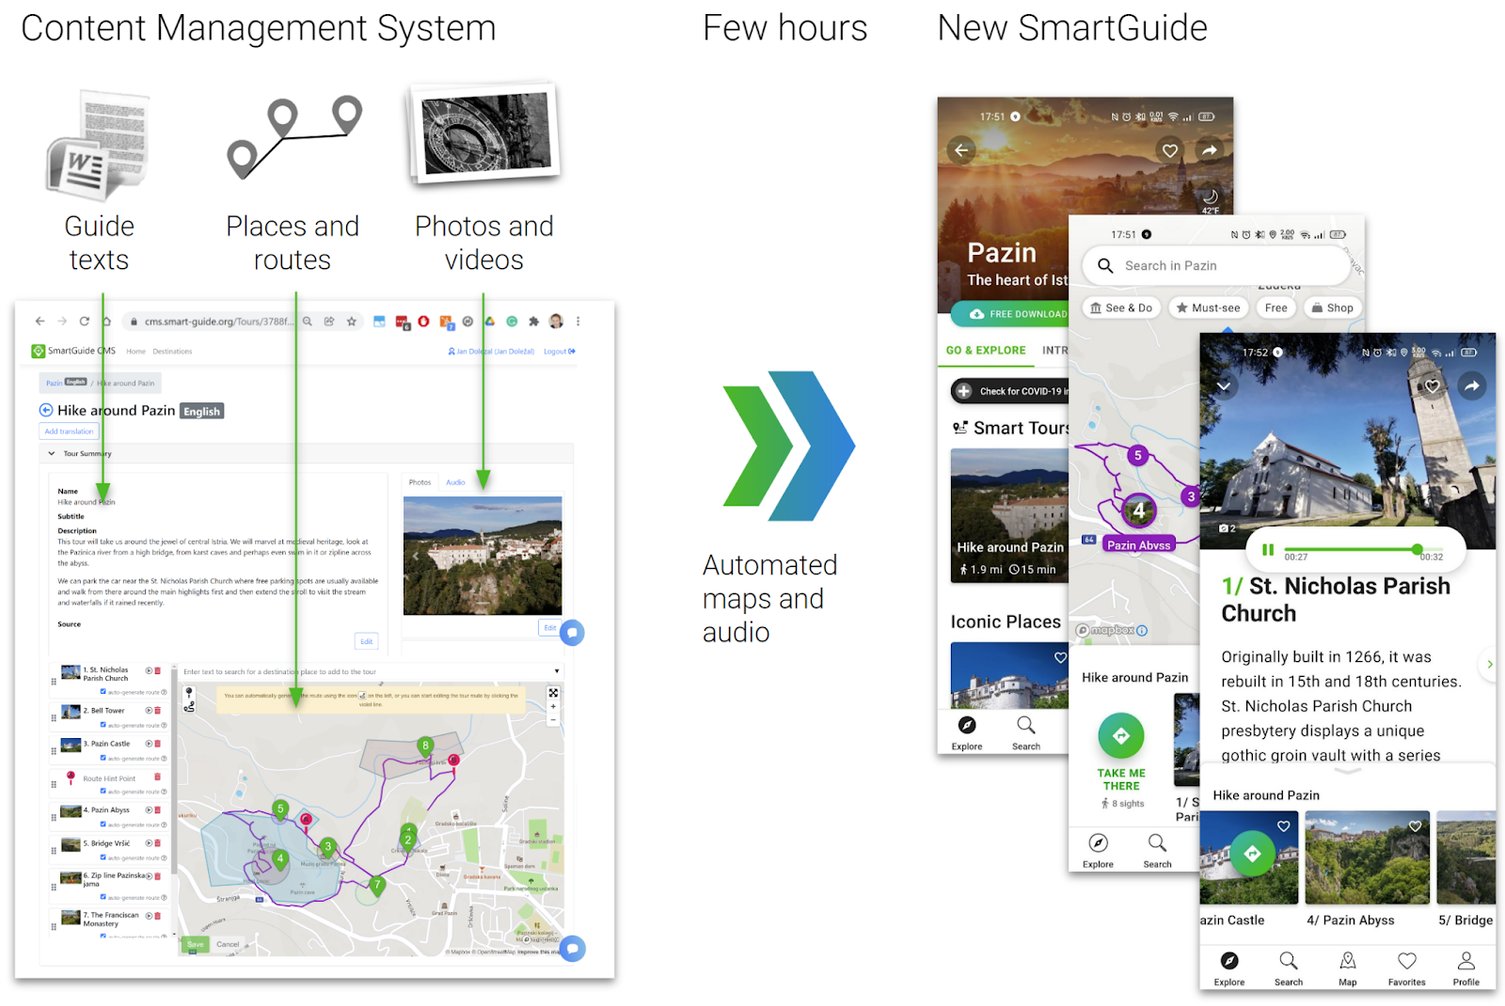The image size is (1505, 1006).
Task: Open the destination search dropdown arrow
Action: point(558,670)
